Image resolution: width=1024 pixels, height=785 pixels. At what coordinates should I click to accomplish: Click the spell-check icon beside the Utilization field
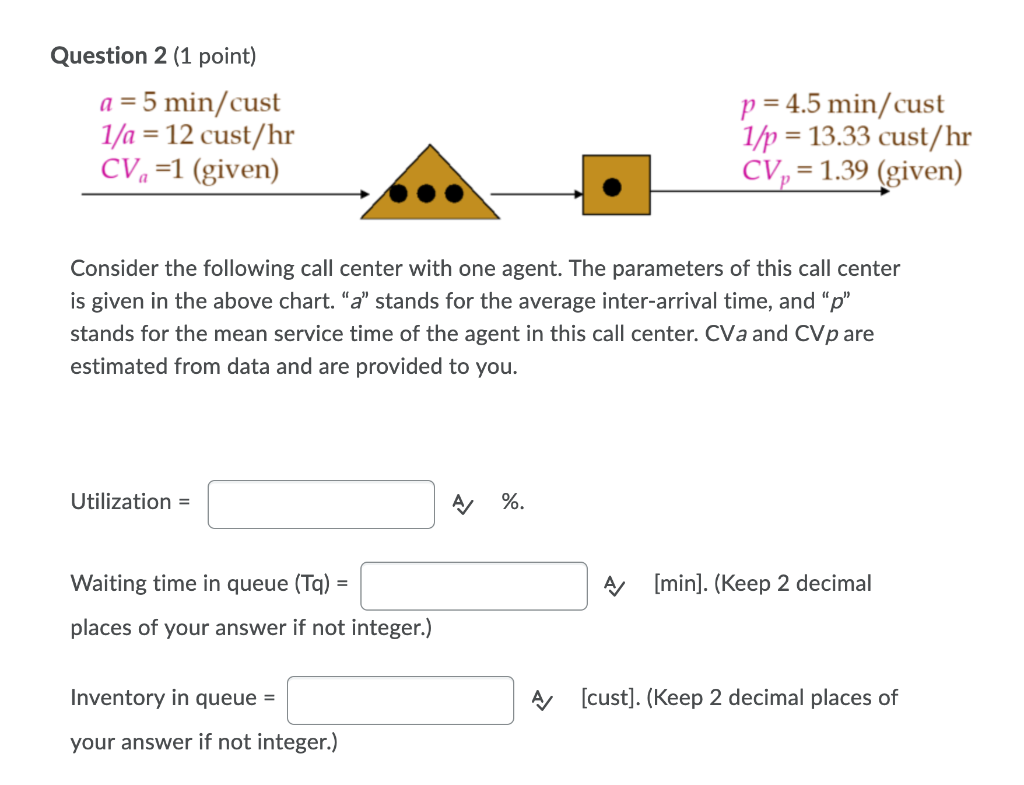click(x=461, y=505)
